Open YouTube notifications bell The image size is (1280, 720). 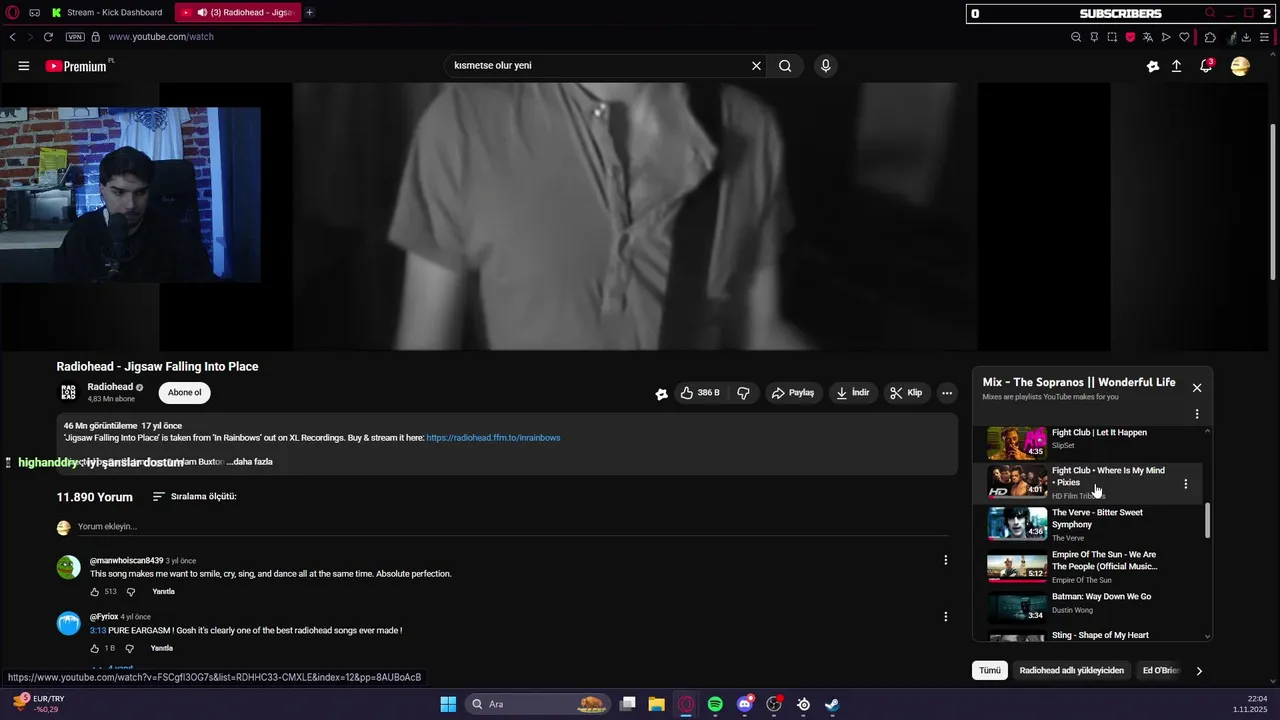click(1206, 66)
